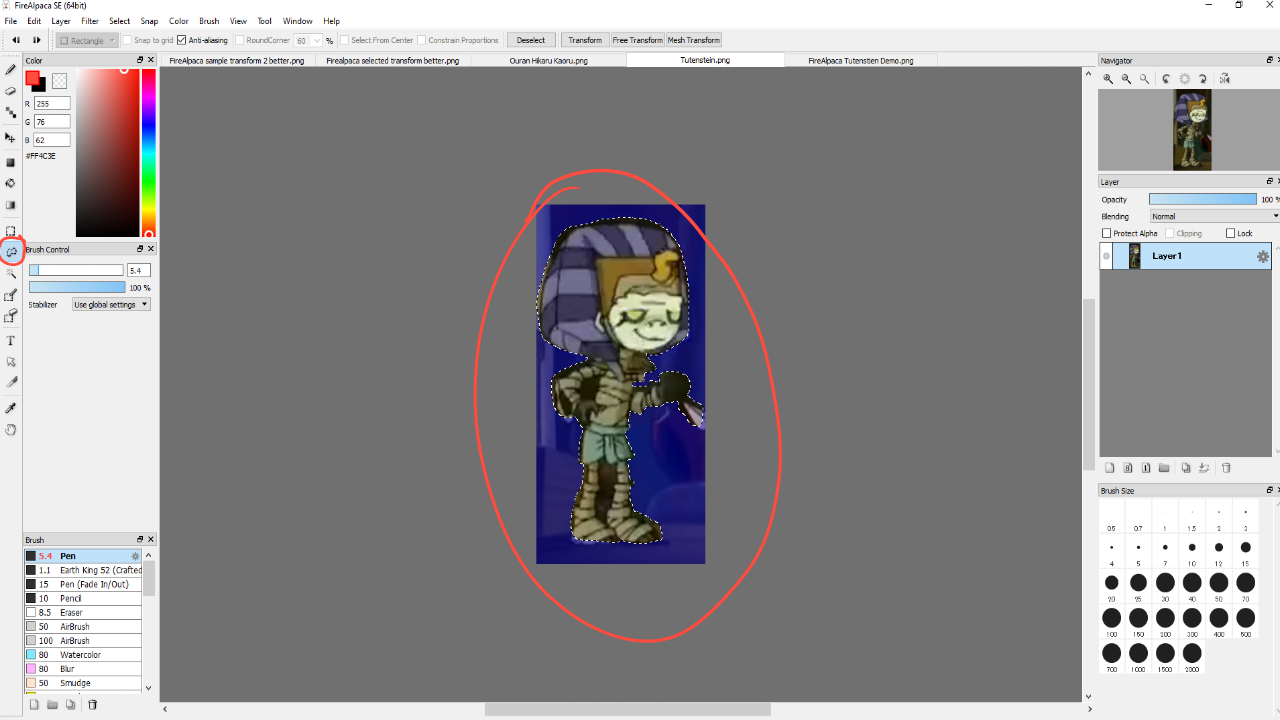The height and width of the screenshot is (720, 1280).
Task: Delete the brush using the Brush panel trash icon
Action: coord(93,705)
